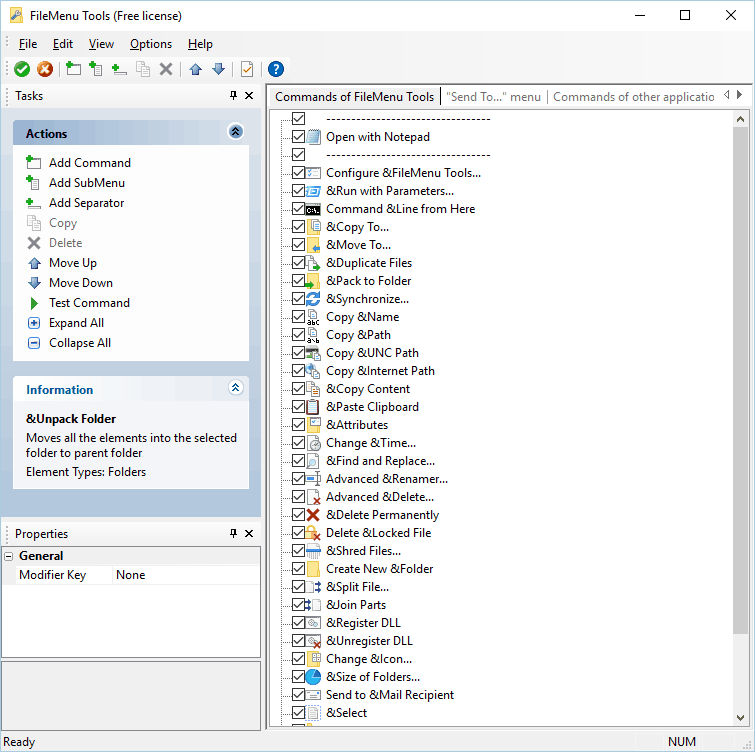755x752 pixels.
Task: Click the Shred Files icon
Action: [313, 551]
